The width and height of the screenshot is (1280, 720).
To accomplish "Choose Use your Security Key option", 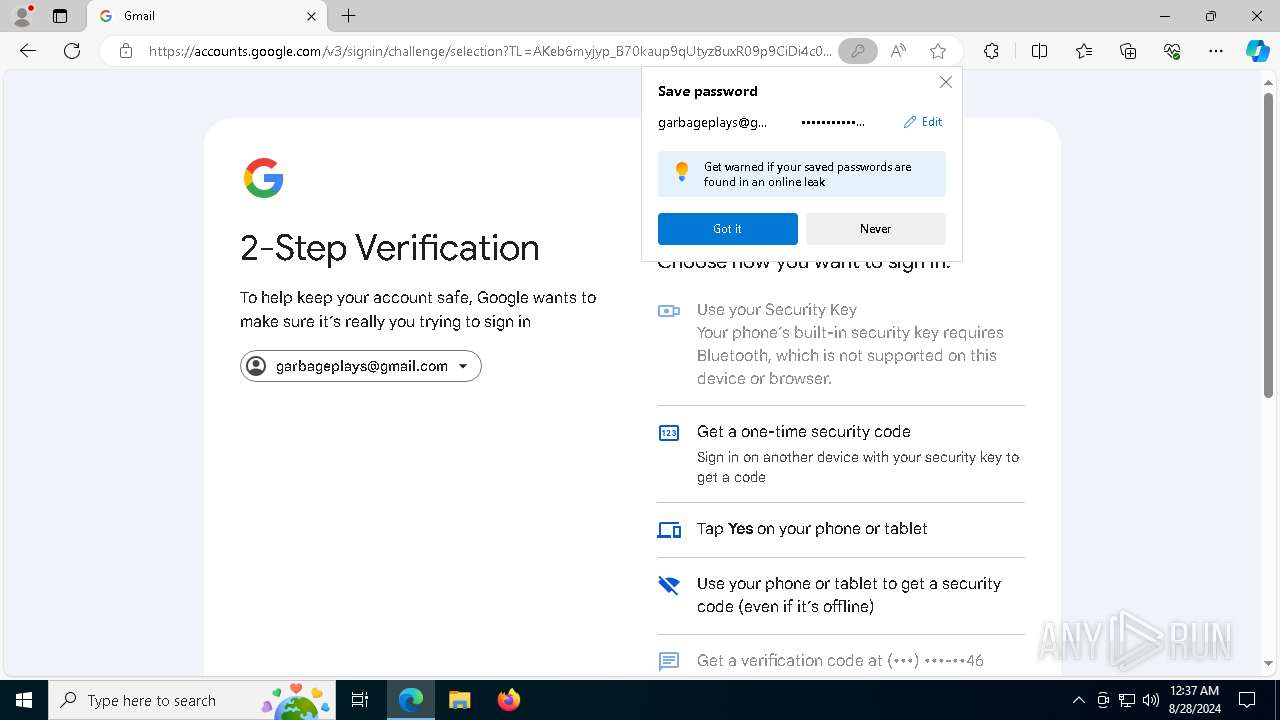I will pos(840,344).
